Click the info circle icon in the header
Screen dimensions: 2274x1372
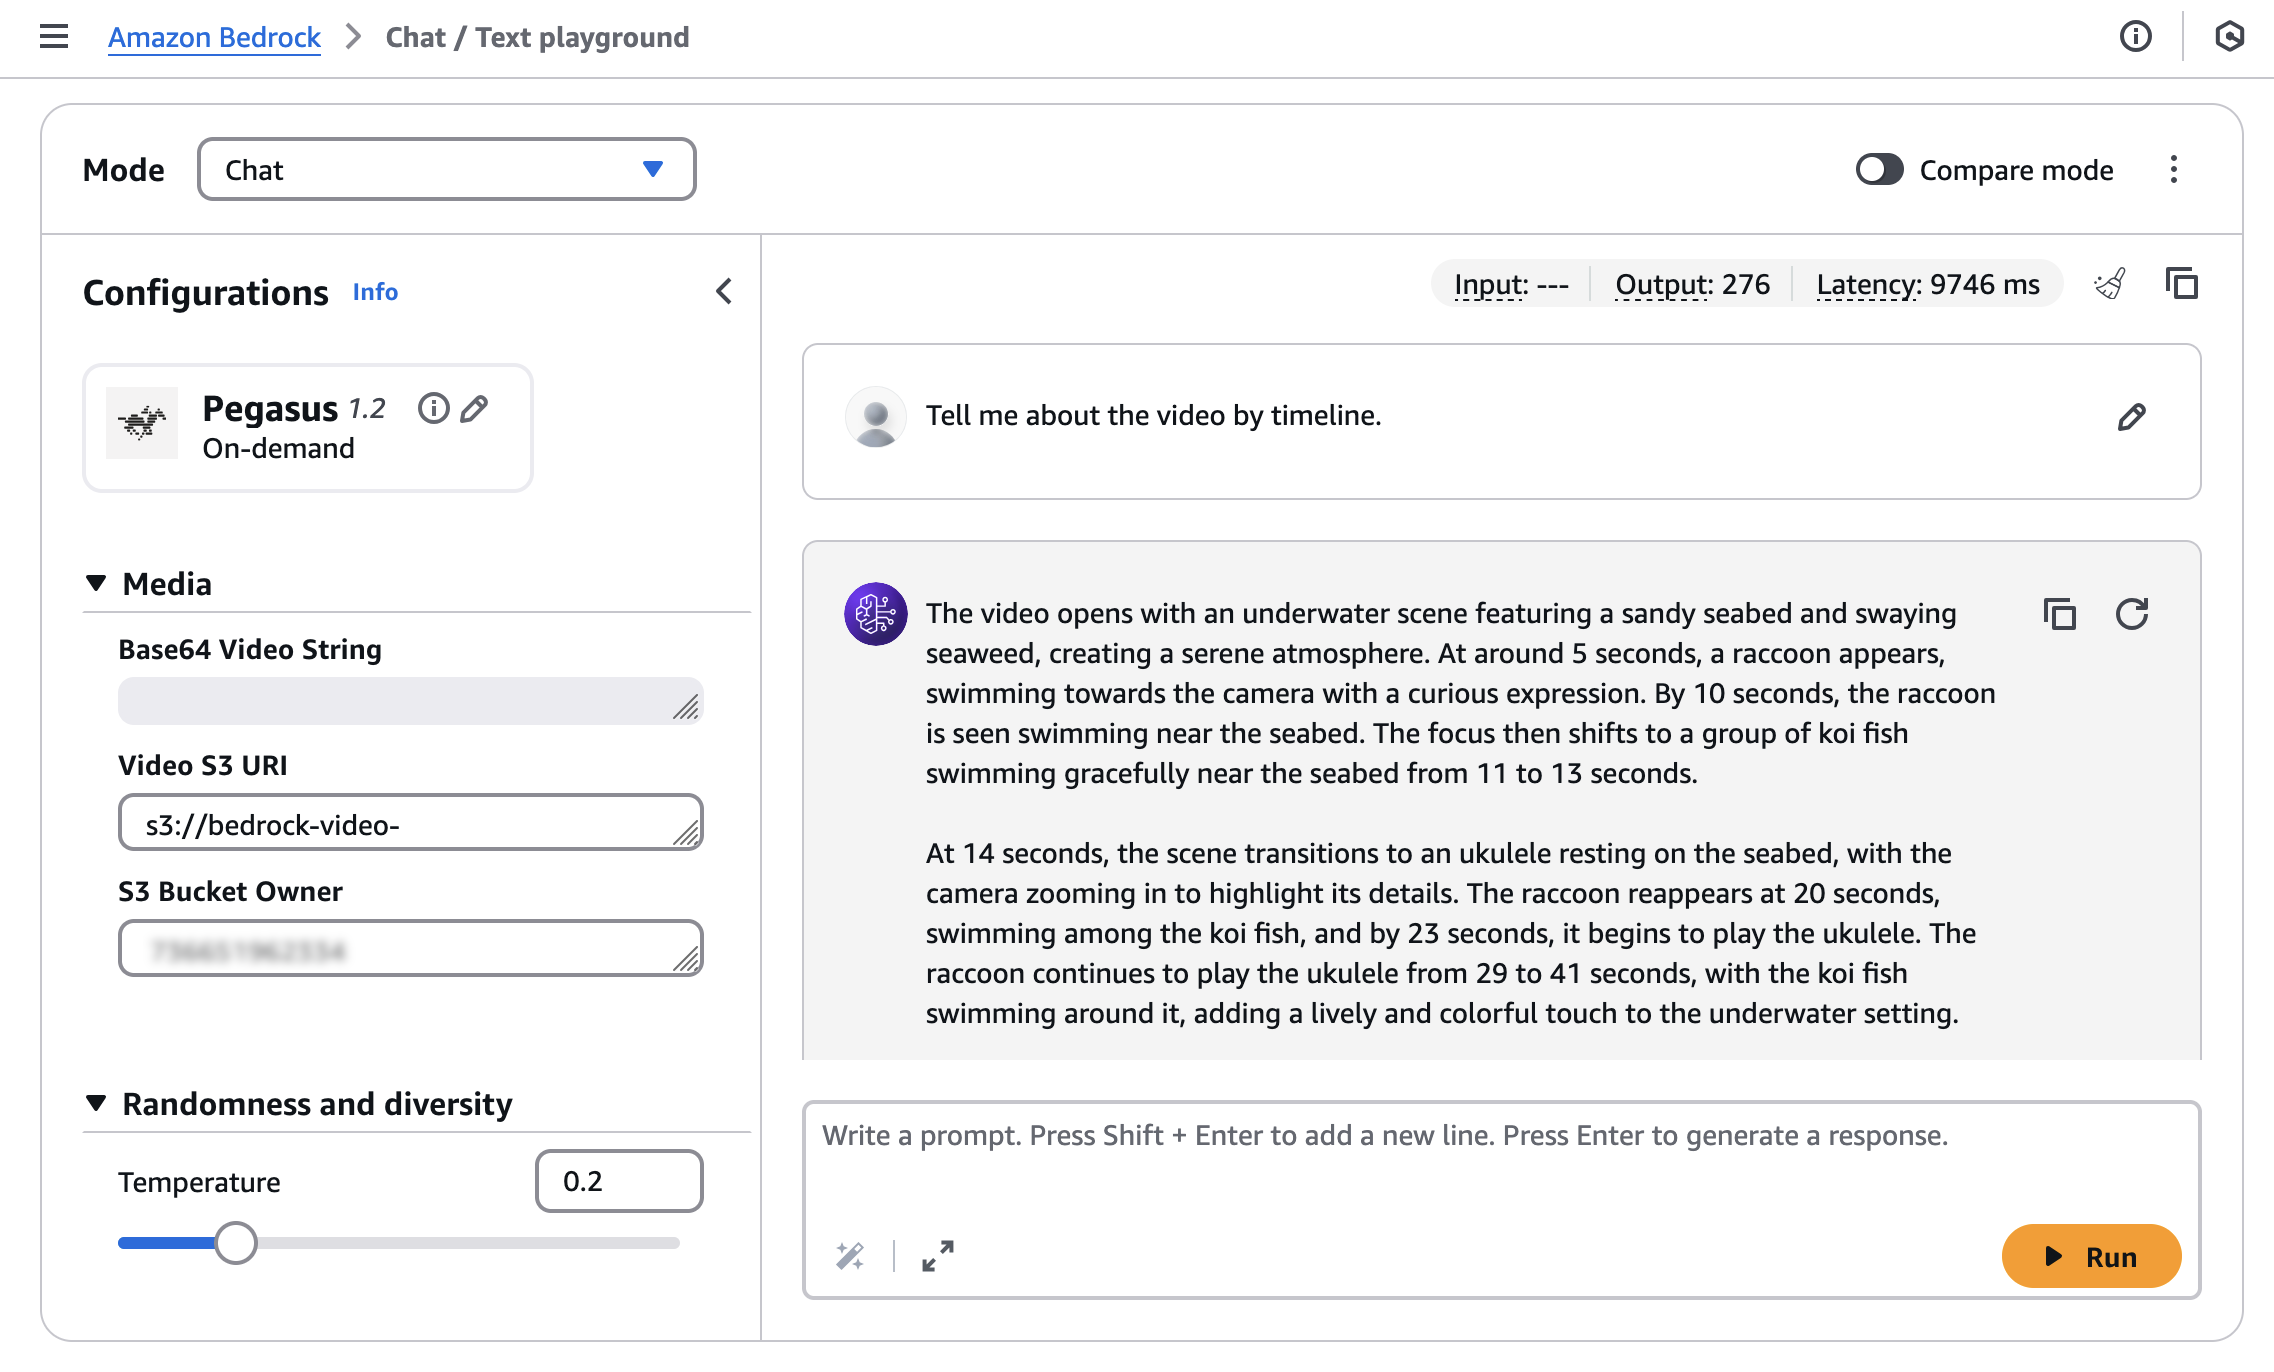point(2135,37)
